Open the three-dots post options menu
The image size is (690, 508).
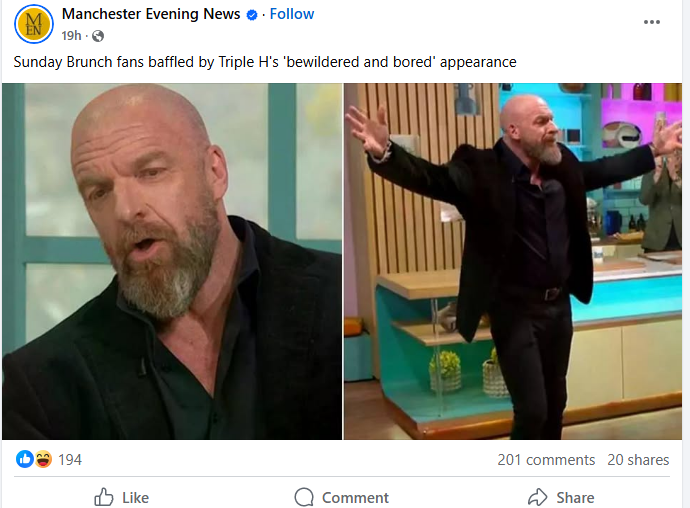[x=652, y=22]
